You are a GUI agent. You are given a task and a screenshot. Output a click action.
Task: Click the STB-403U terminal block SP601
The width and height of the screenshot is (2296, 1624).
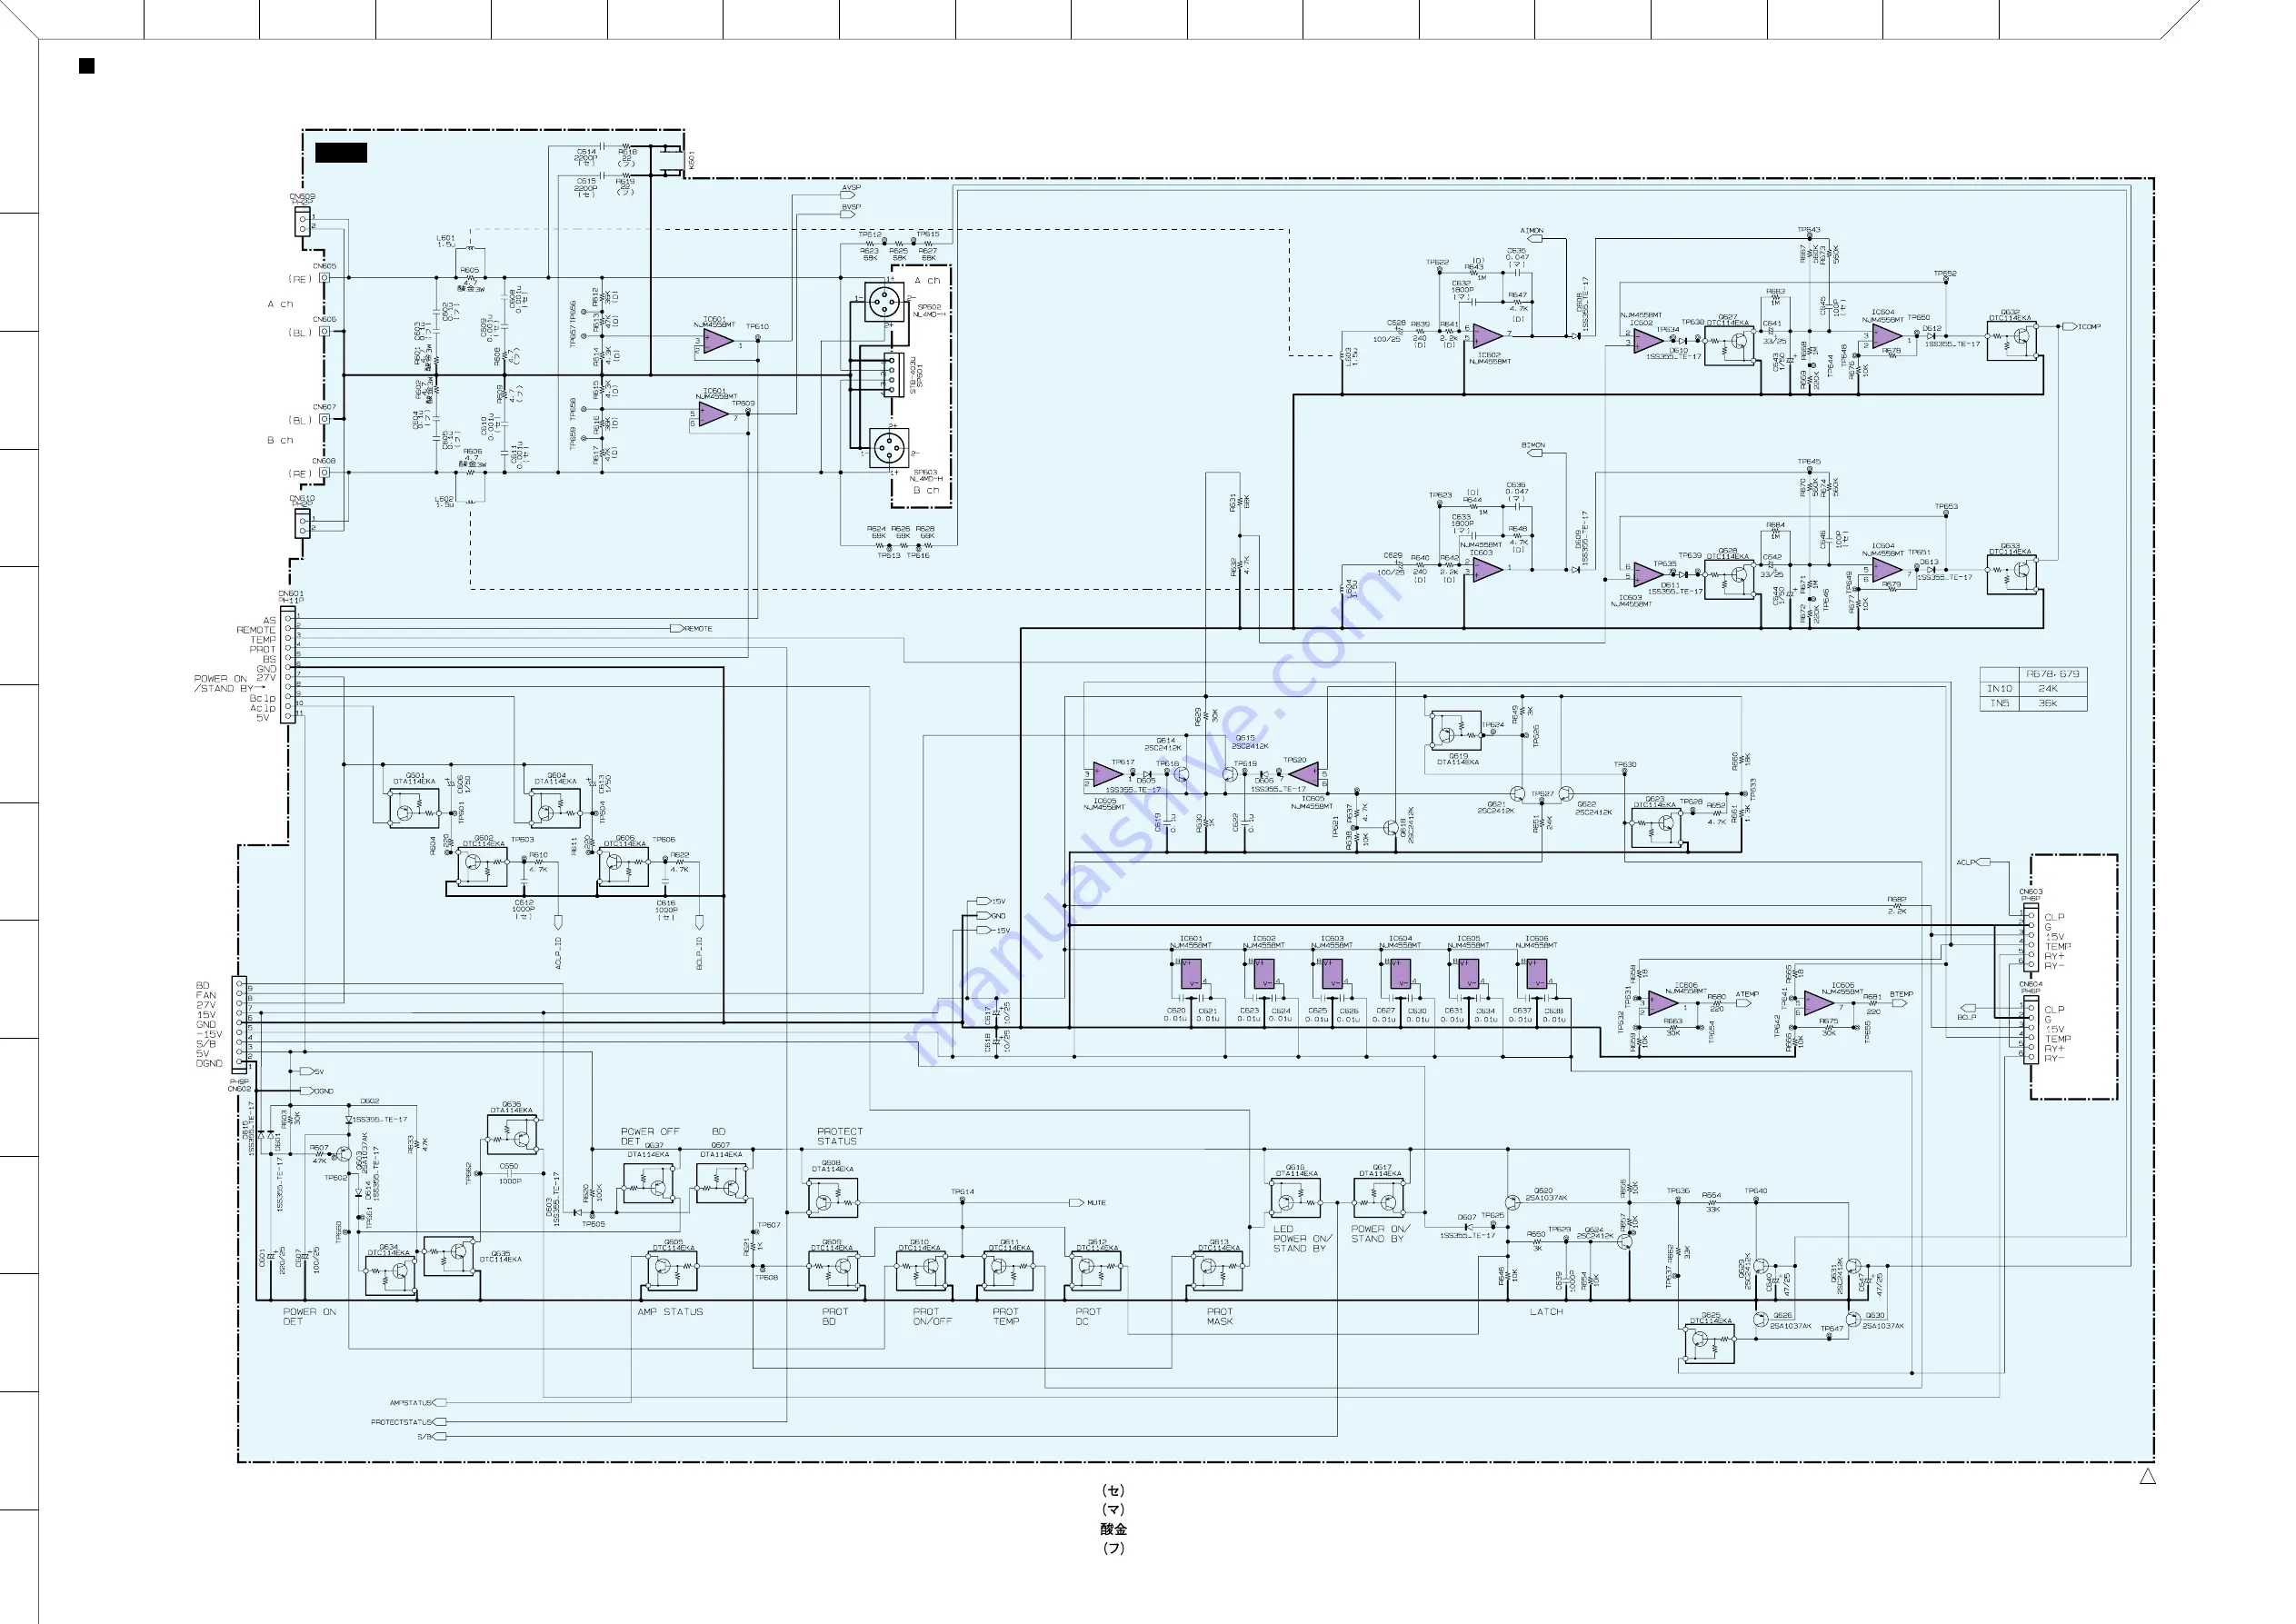(893, 375)
